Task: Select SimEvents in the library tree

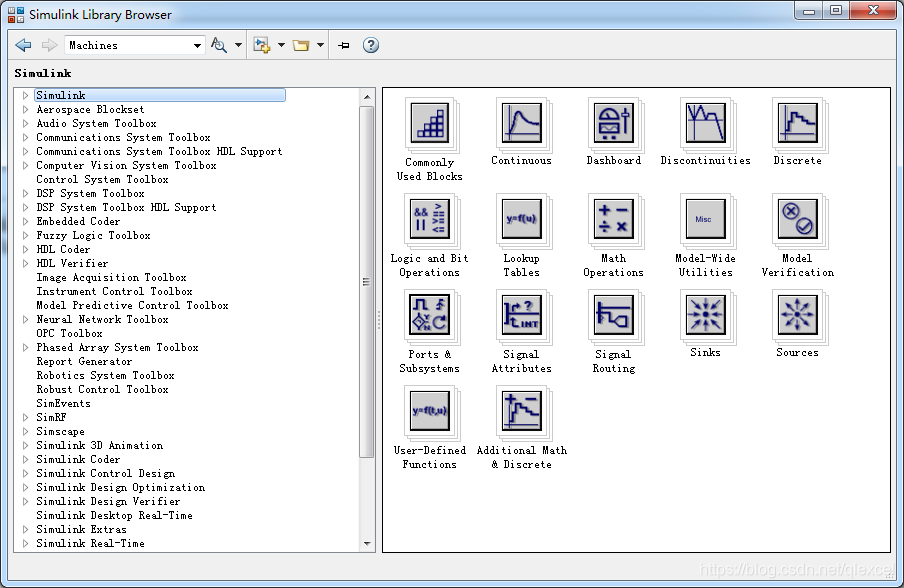Action: pyautogui.click(x=63, y=404)
